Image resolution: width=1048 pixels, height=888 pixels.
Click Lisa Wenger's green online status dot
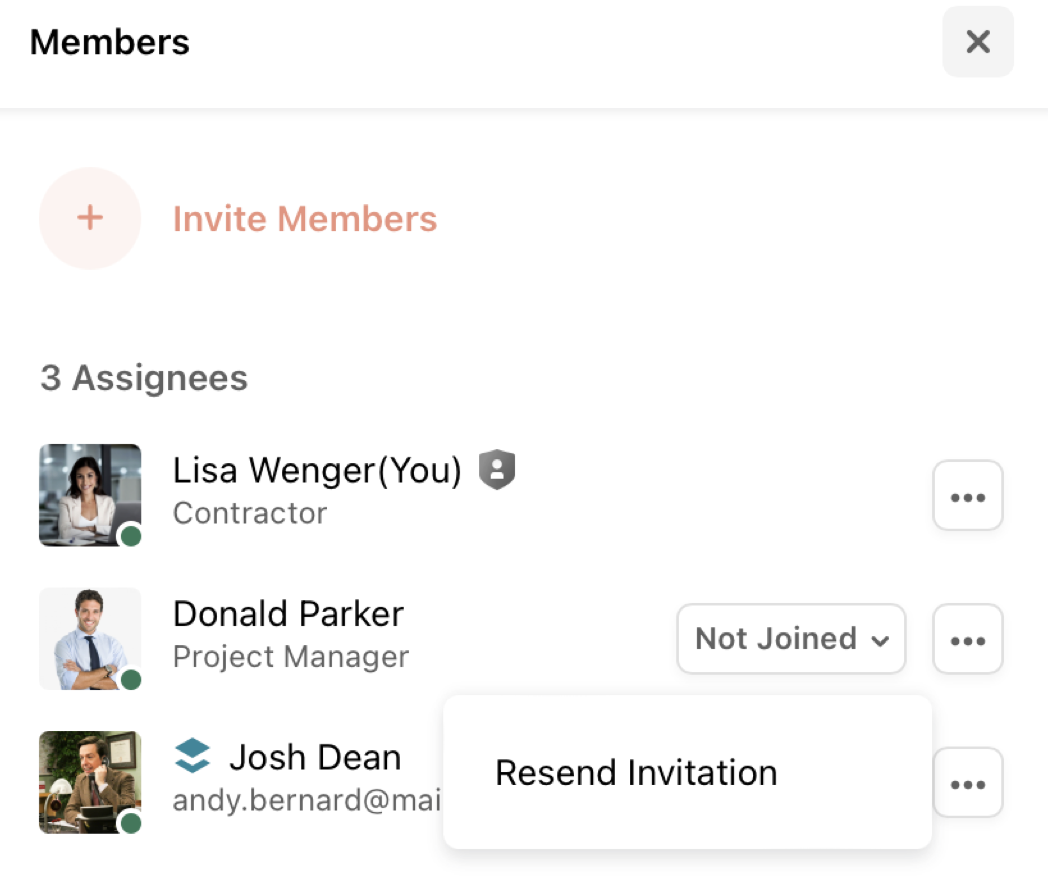point(131,536)
